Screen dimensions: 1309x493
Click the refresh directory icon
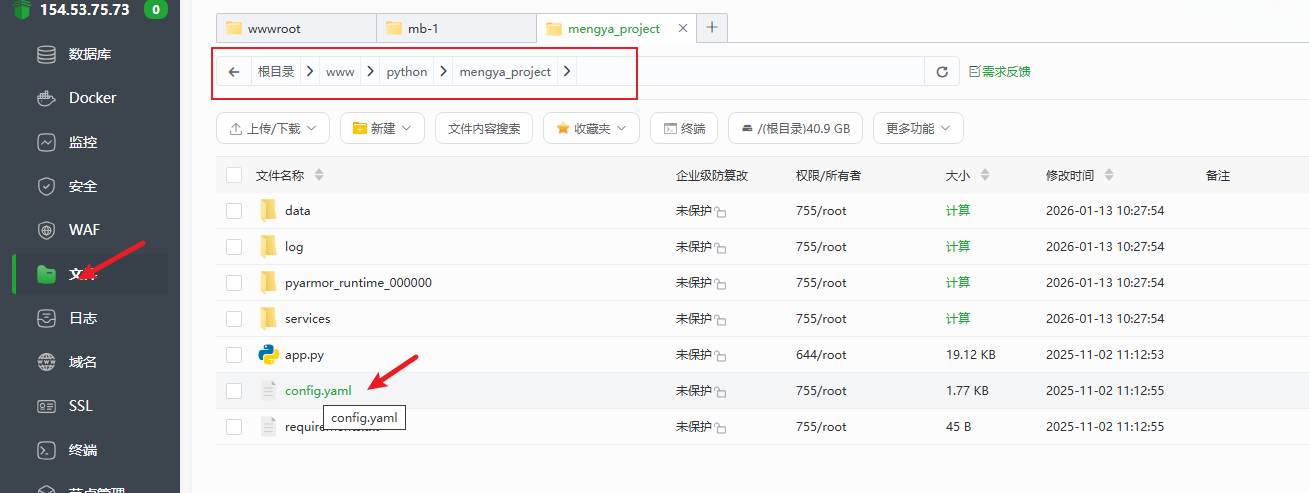point(941,72)
